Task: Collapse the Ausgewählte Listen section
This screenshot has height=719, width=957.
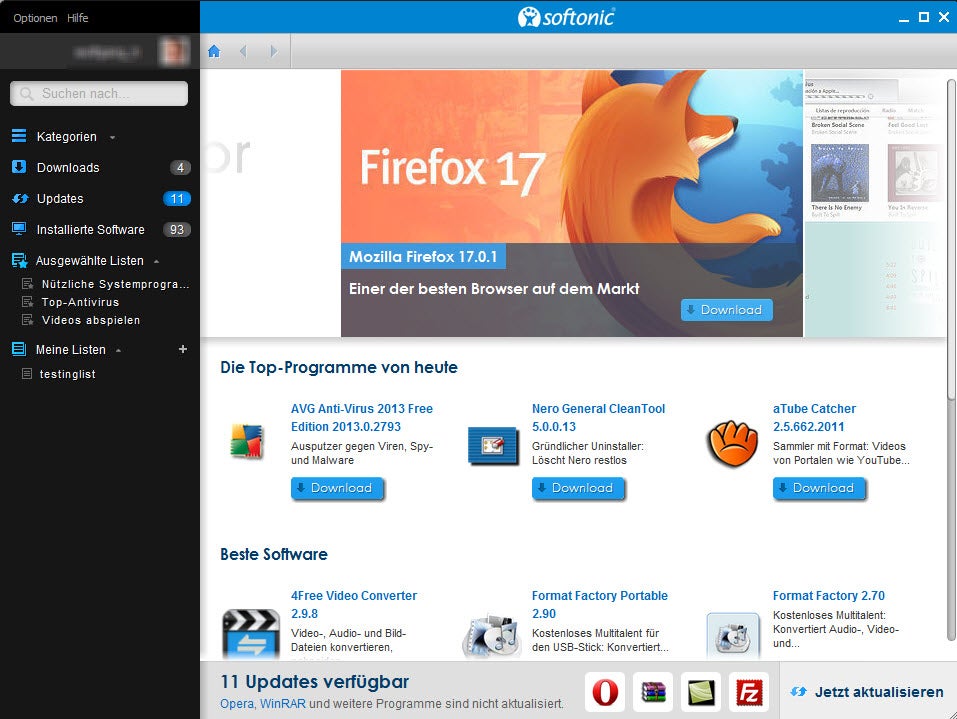Action: tap(155, 261)
